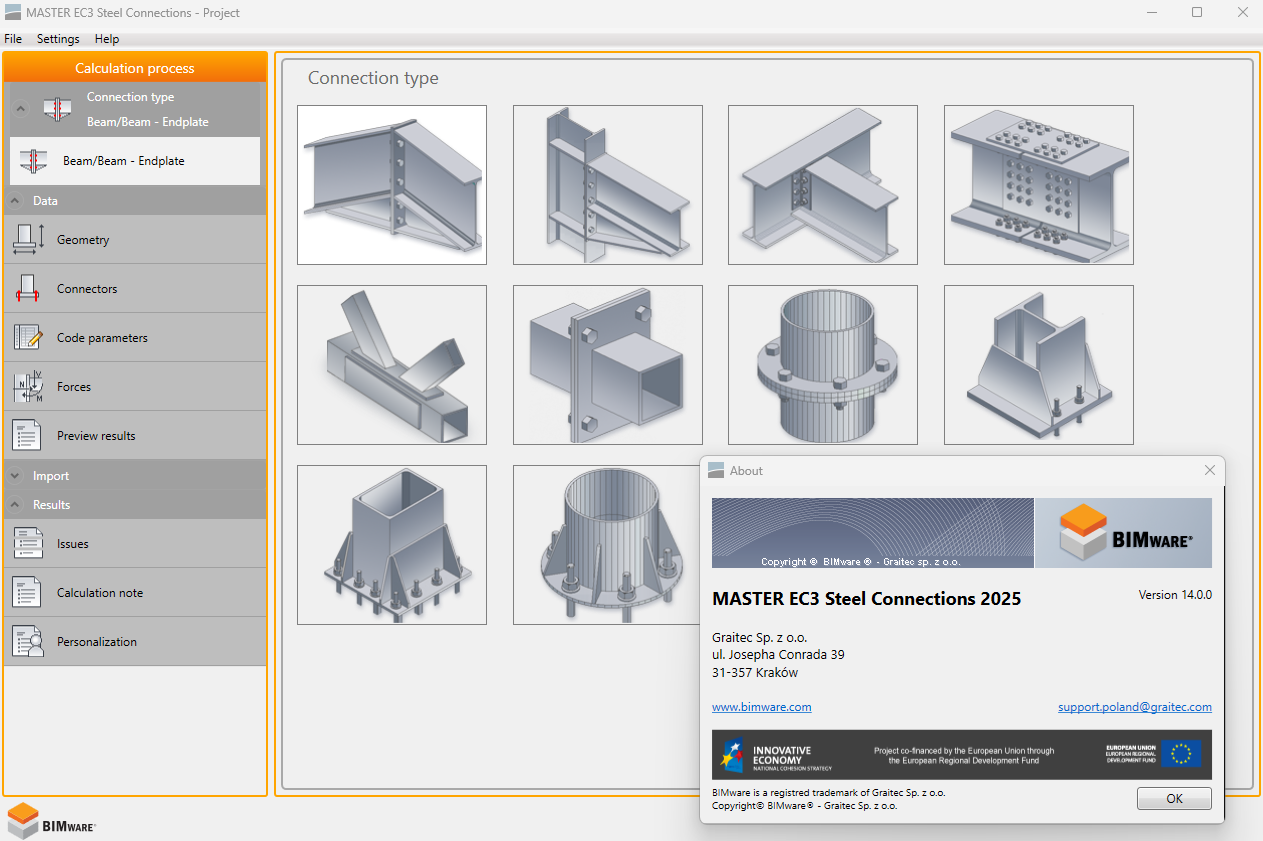Collapse the Results section
1263x841 pixels.
[17, 505]
